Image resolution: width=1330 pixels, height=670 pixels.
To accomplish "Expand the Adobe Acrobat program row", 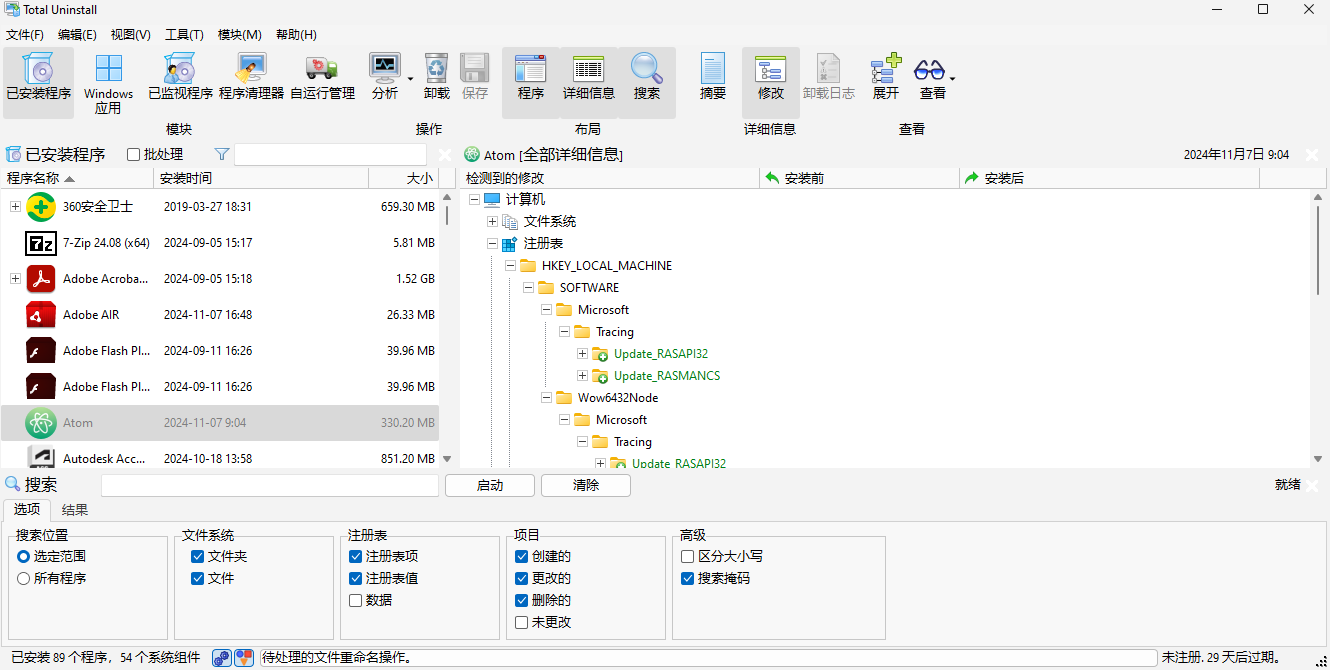I will click(15, 279).
